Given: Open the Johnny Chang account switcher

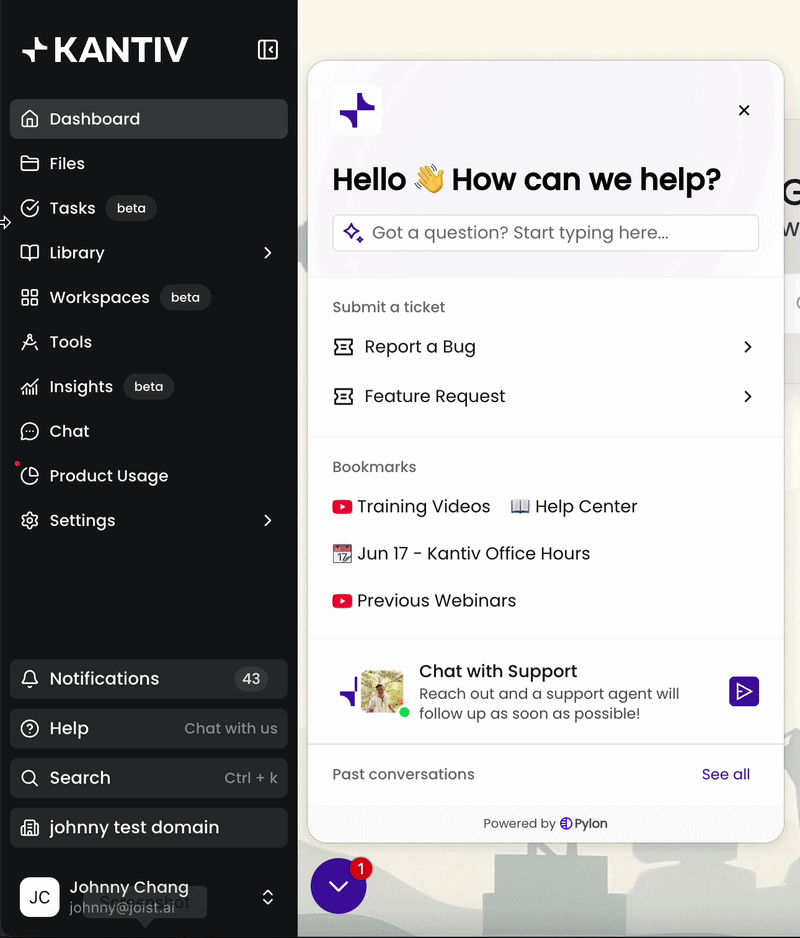Looking at the screenshot, I should [x=148, y=897].
